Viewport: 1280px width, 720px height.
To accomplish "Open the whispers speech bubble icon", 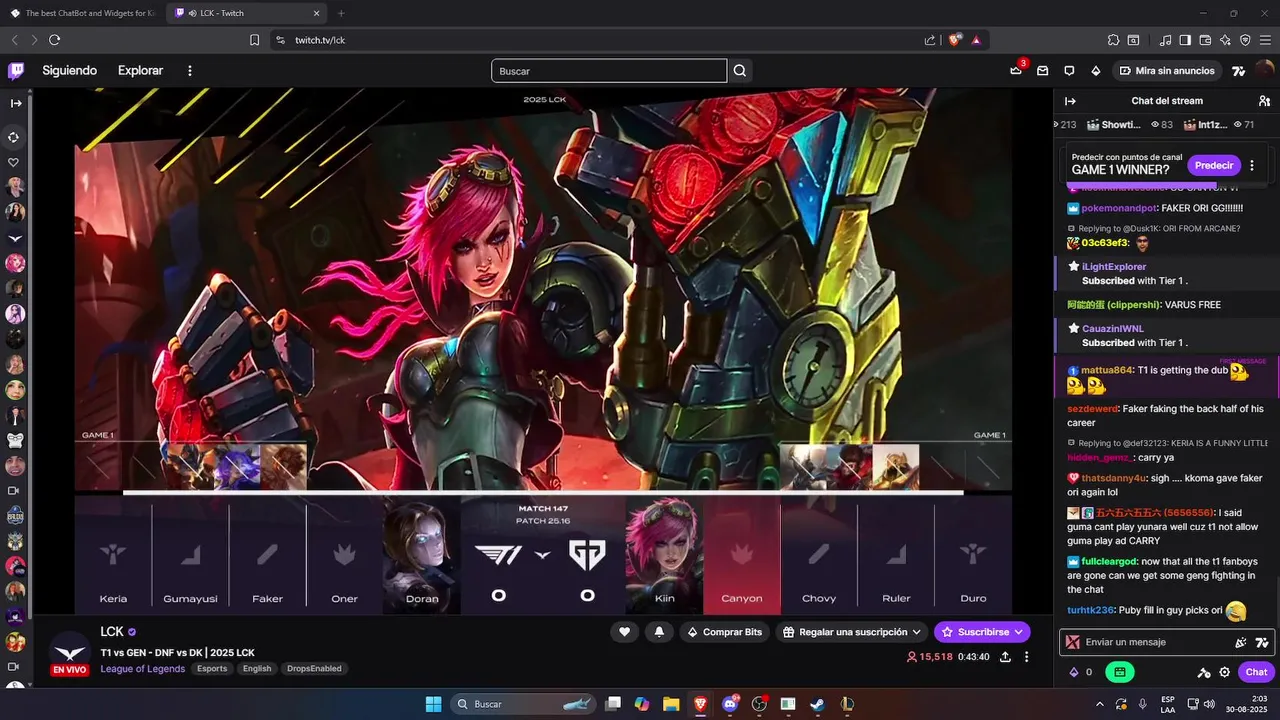I will [x=1069, y=71].
